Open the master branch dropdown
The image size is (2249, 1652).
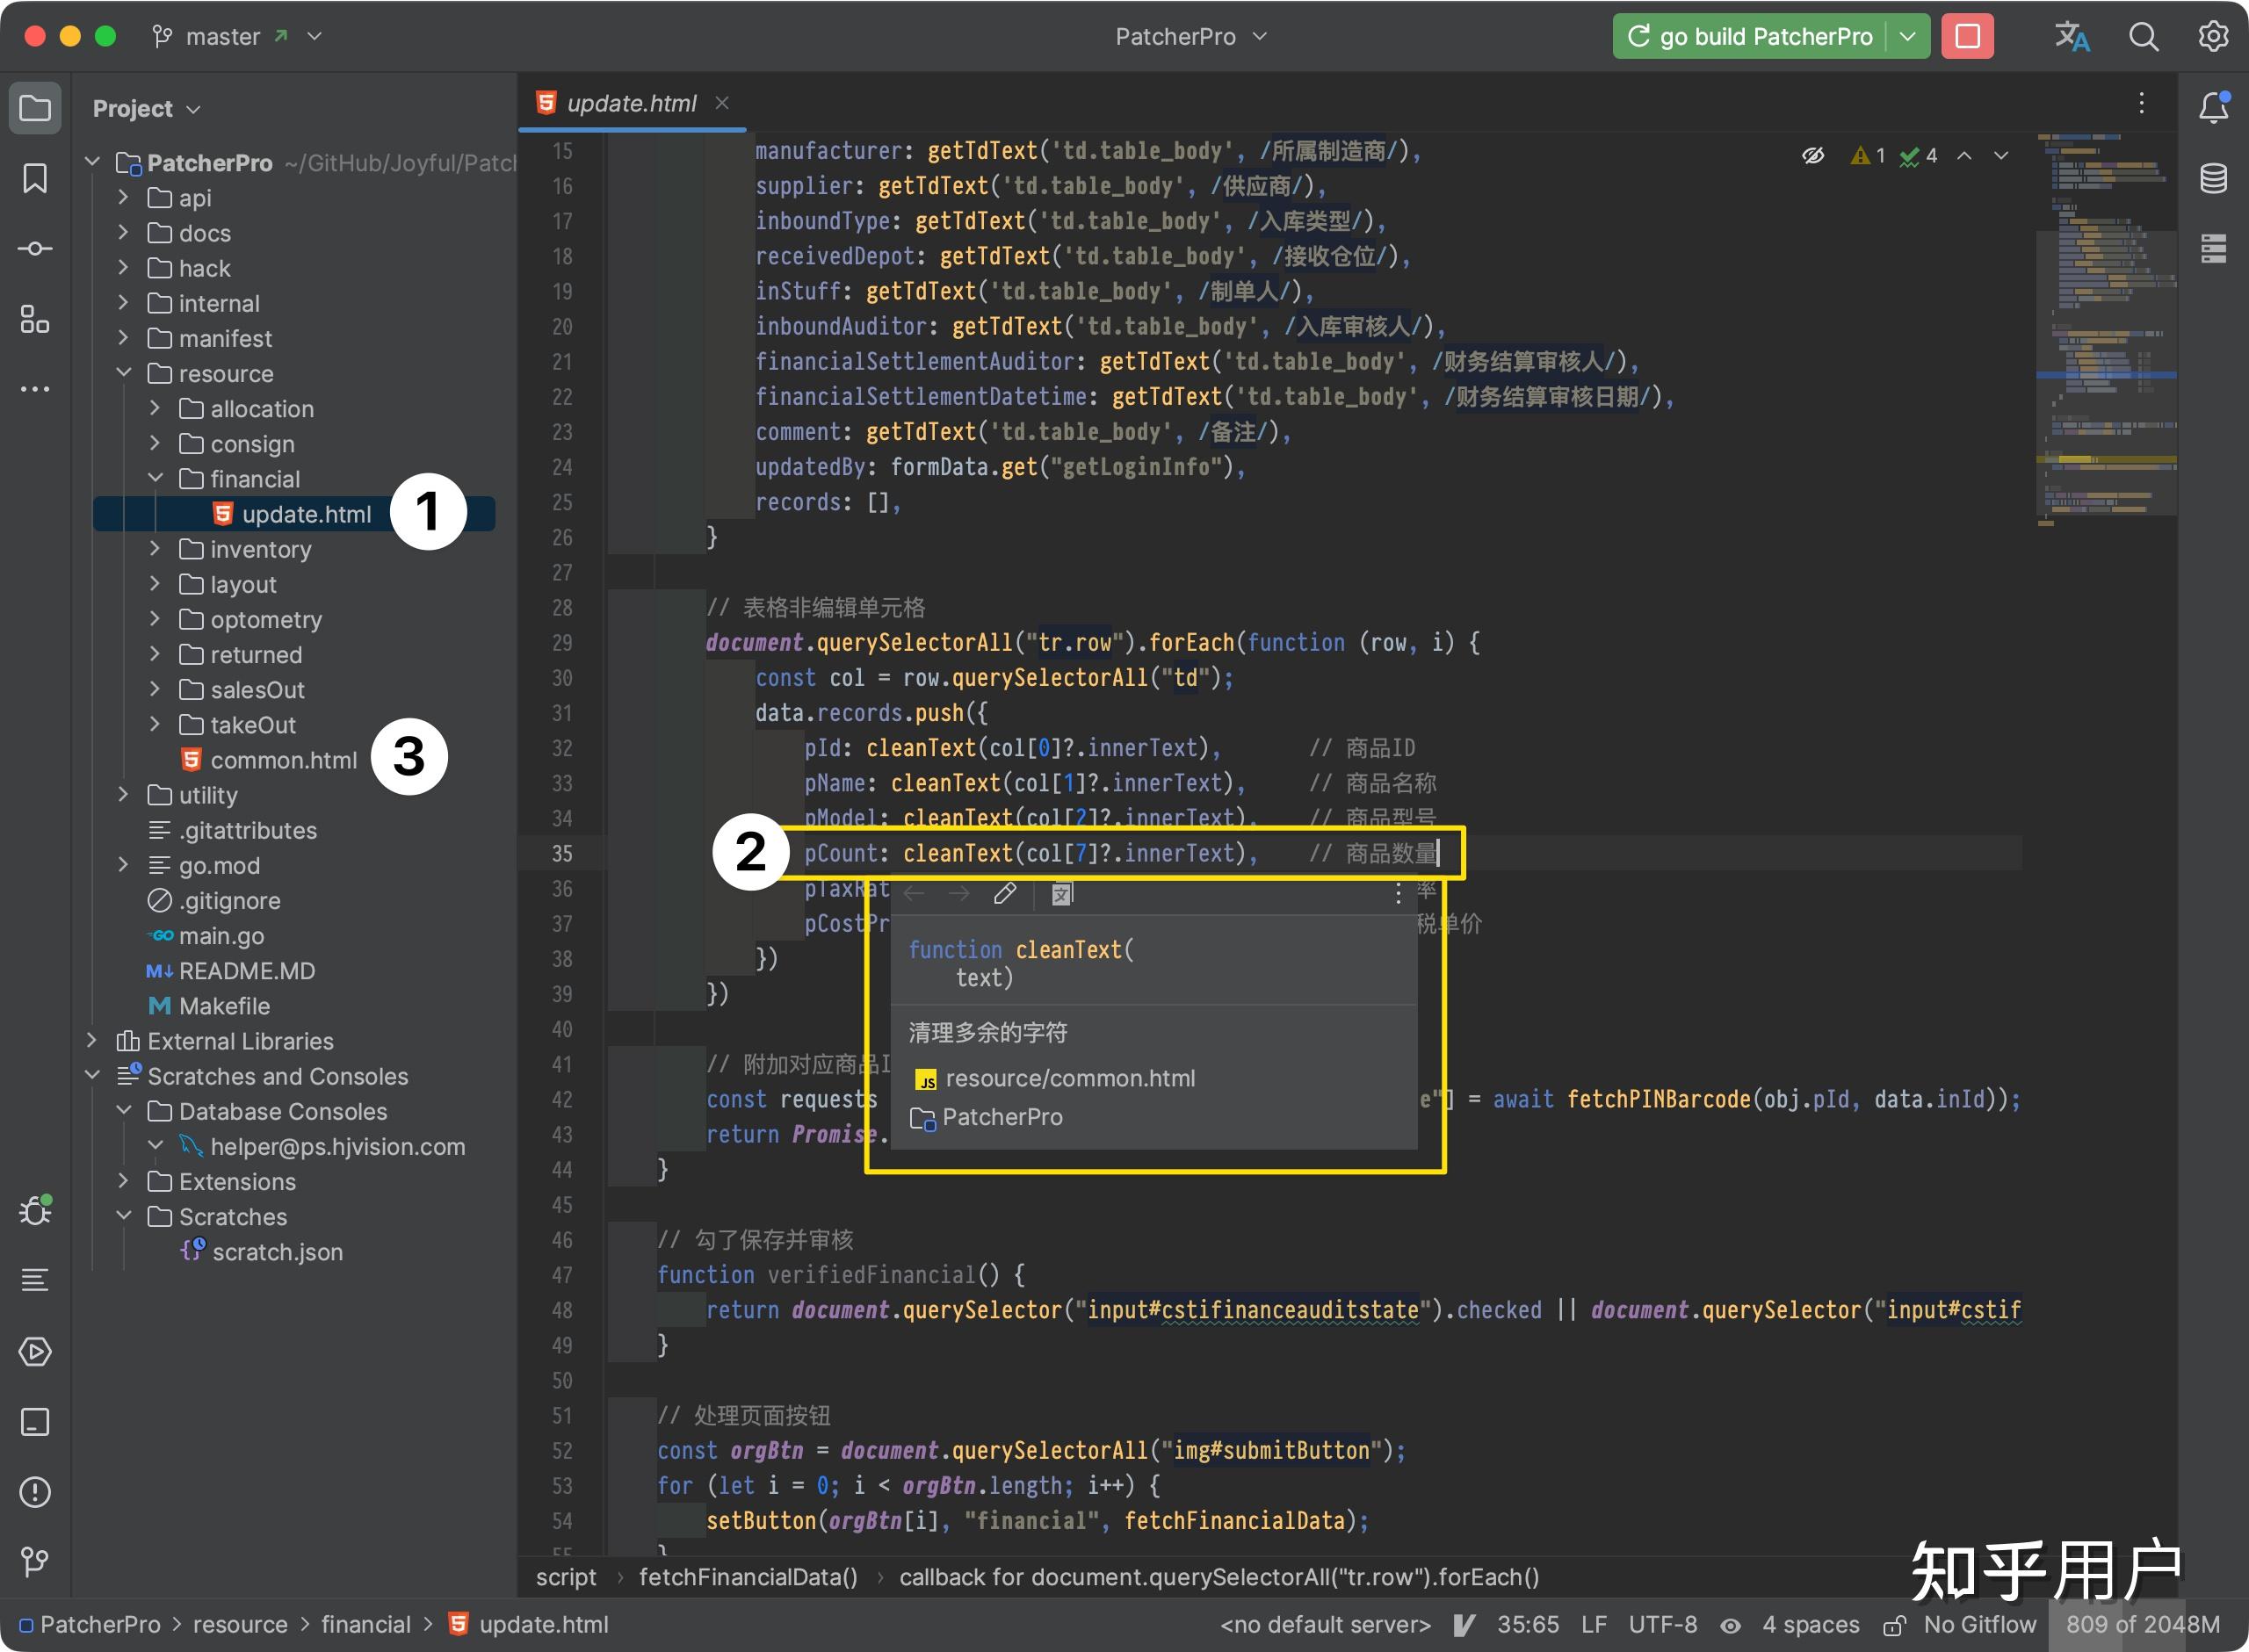pos(237,37)
